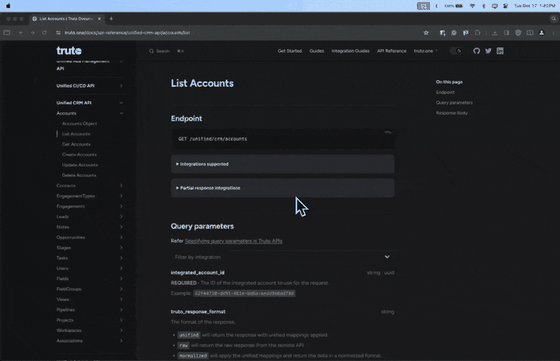Image resolution: width=560 pixels, height=361 pixels.
Task: Expand Partial response integrations section
Action: tap(282, 188)
